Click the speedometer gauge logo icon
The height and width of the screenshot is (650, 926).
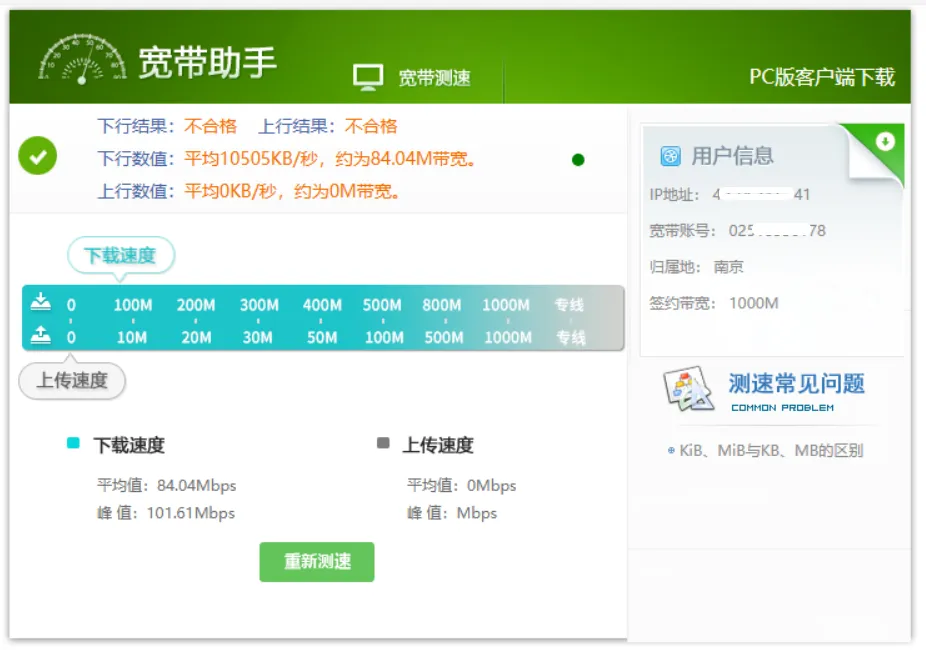82,59
